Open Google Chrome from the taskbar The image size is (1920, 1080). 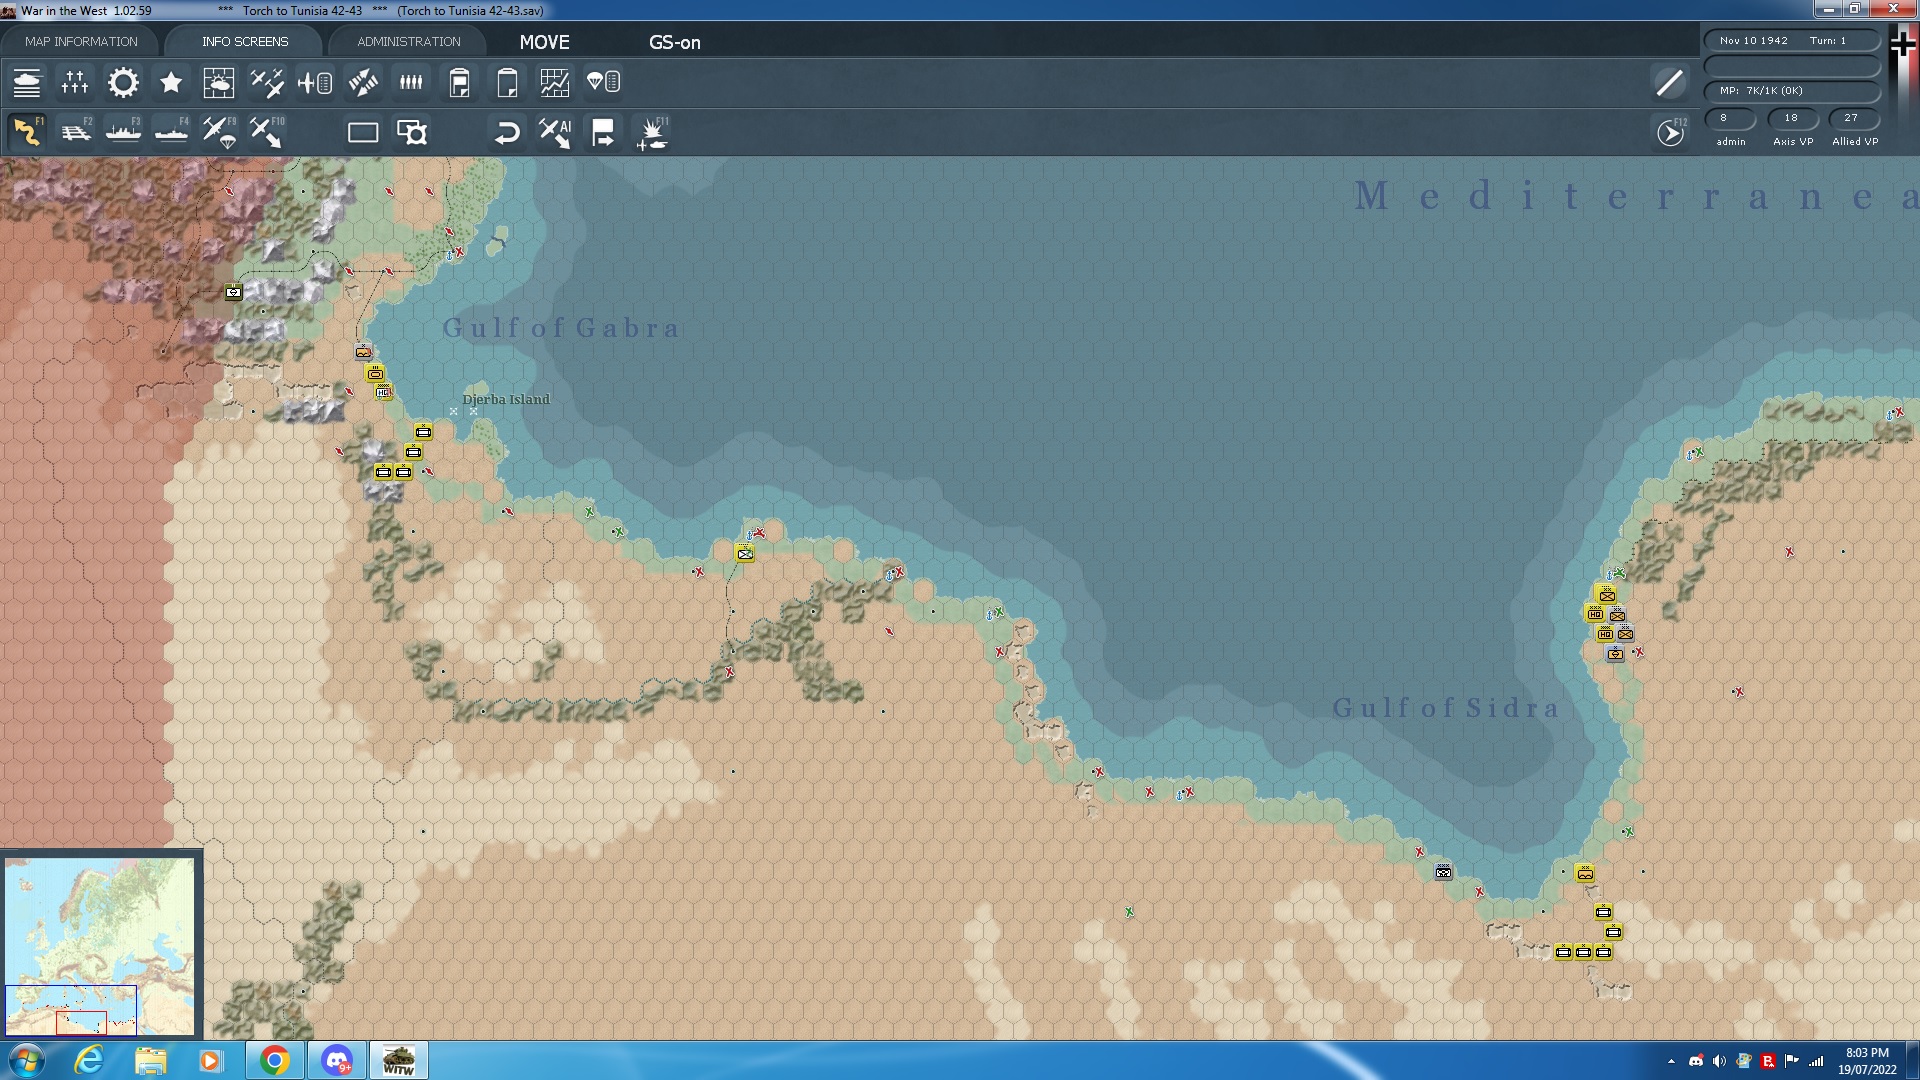(275, 1060)
